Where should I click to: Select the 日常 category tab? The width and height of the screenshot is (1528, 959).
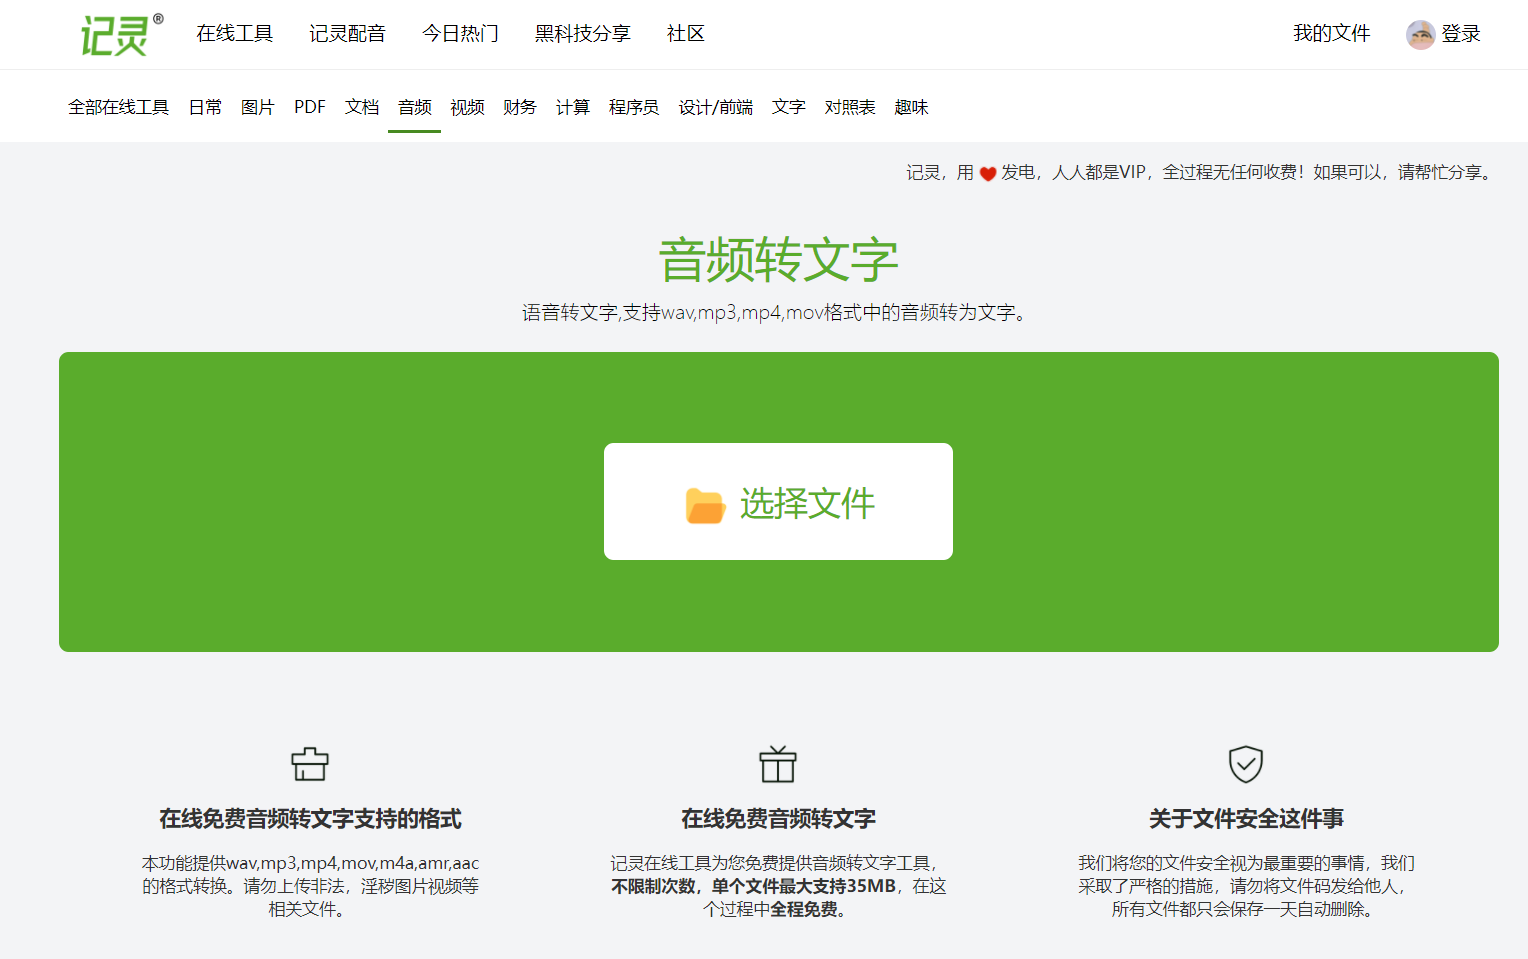click(205, 107)
